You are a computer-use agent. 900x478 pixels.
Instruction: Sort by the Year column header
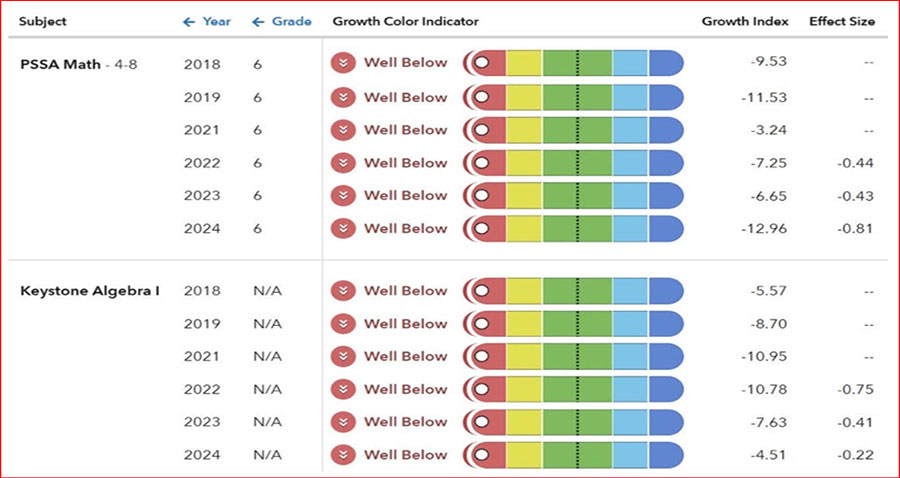coord(207,21)
